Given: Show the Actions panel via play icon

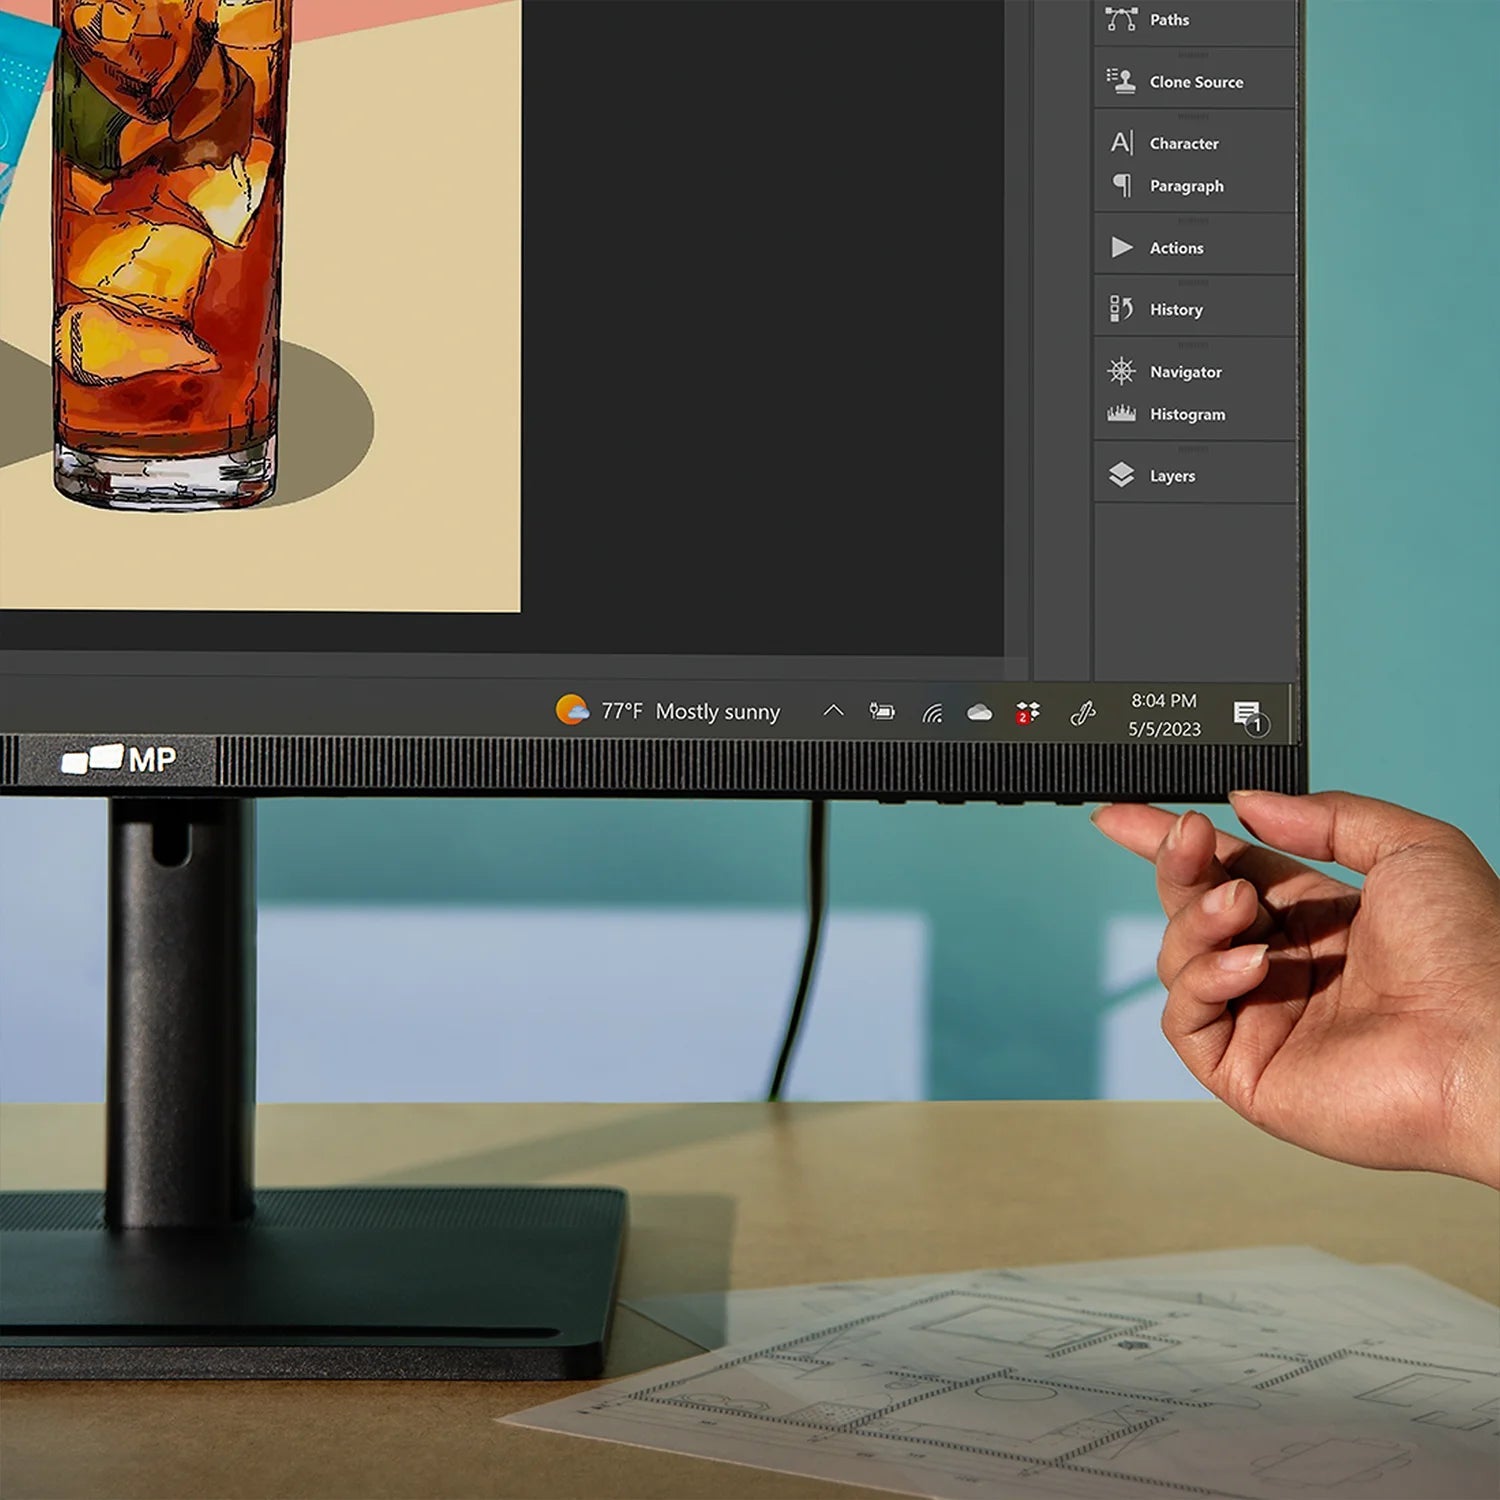Looking at the screenshot, I should [1121, 247].
